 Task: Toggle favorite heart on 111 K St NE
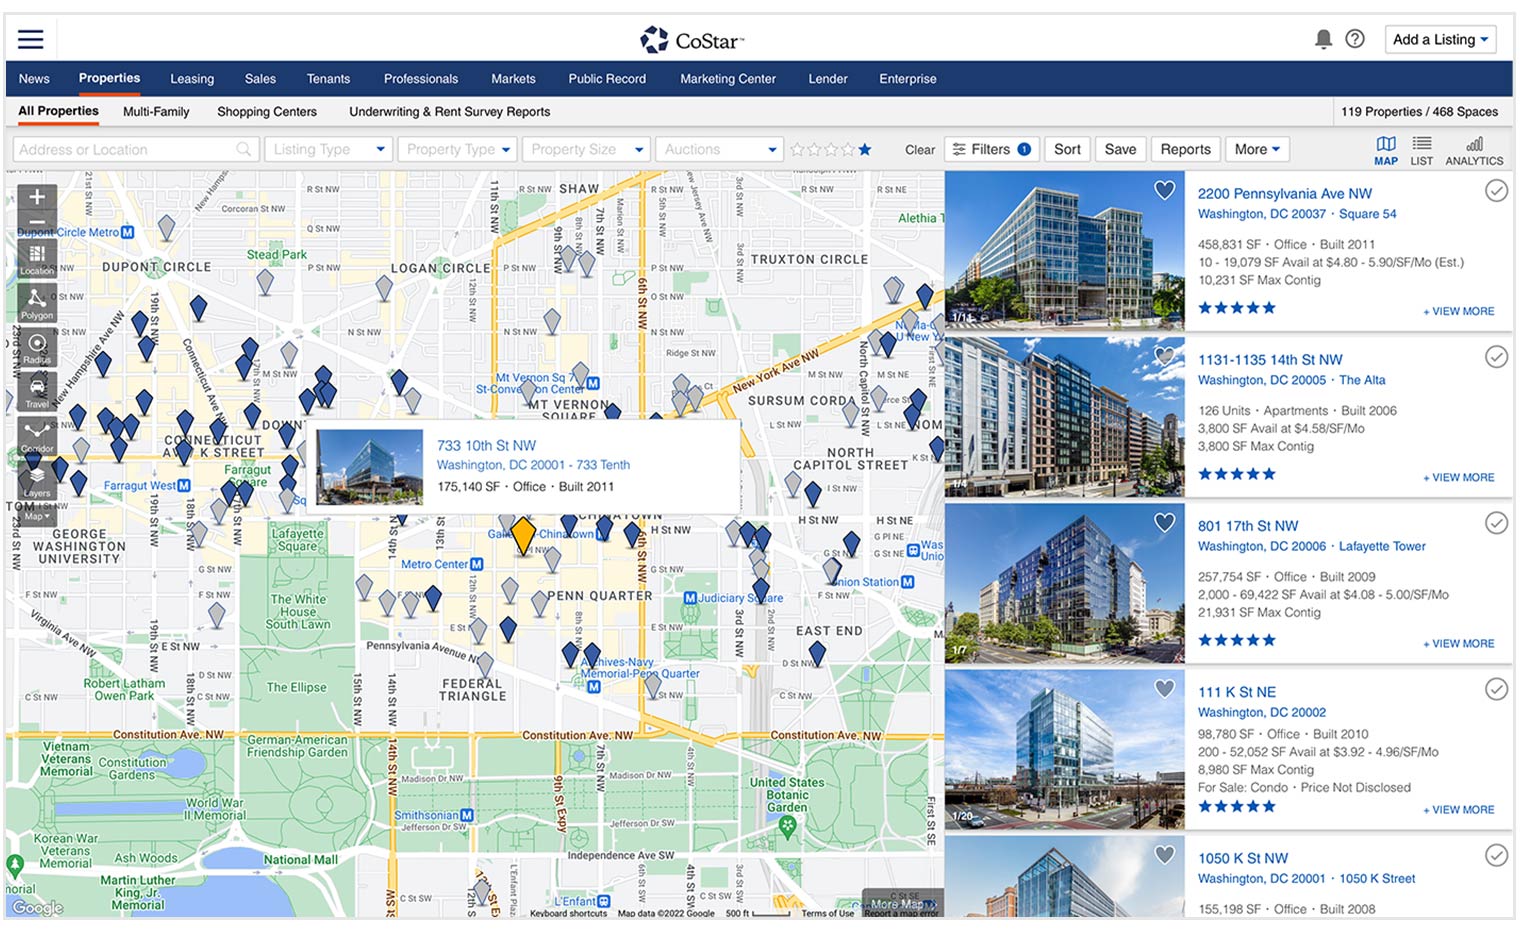coord(1164,688)
